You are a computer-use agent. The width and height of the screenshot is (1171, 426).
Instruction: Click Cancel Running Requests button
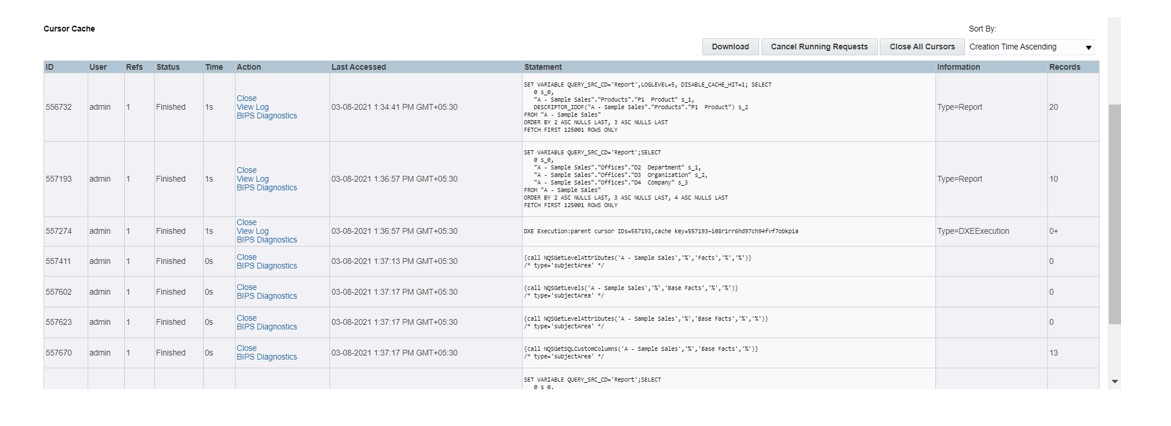click(x=819, y=47)
